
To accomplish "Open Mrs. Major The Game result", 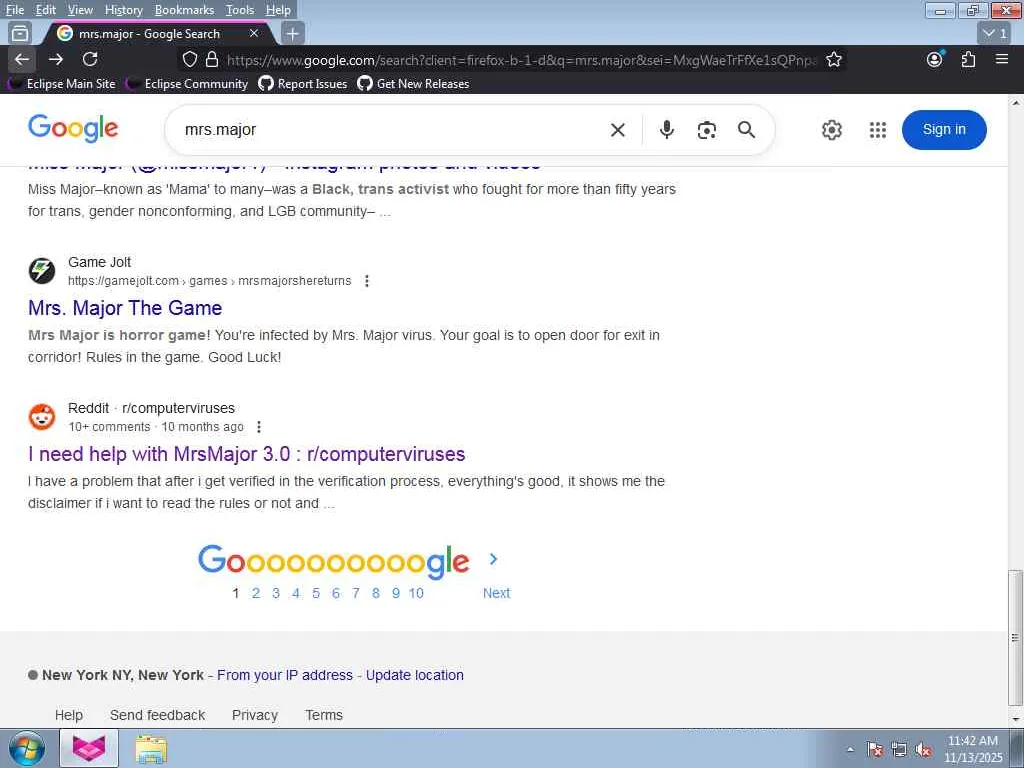I will [125, 308].
